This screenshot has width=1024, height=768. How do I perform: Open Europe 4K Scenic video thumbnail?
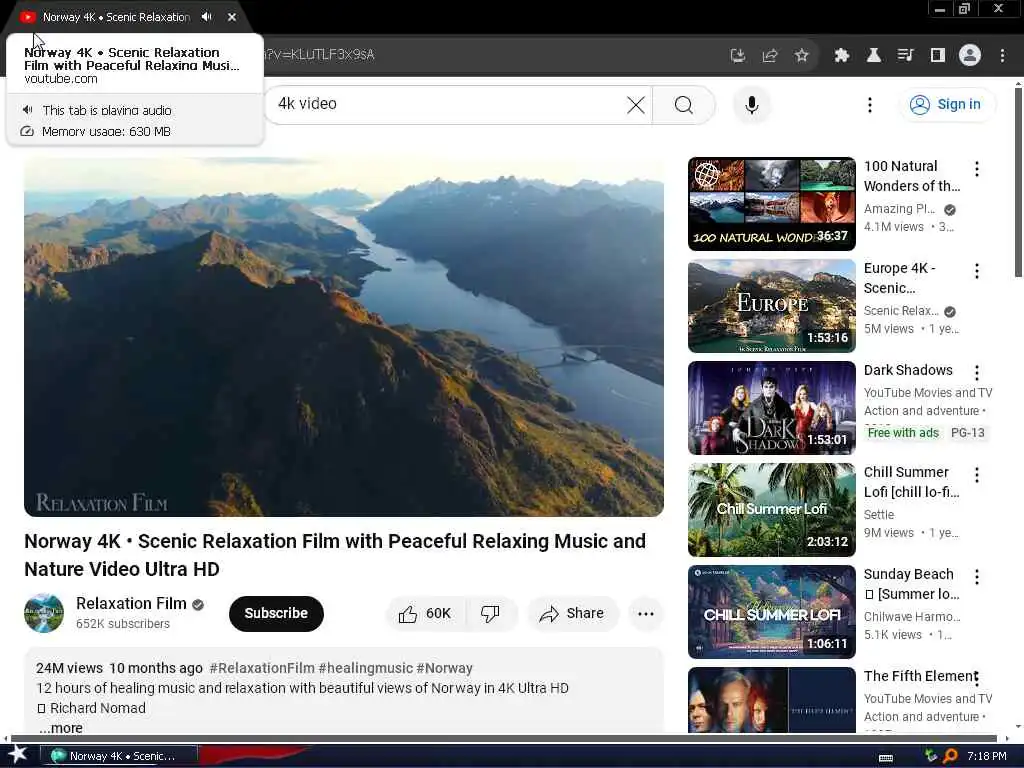771,306
